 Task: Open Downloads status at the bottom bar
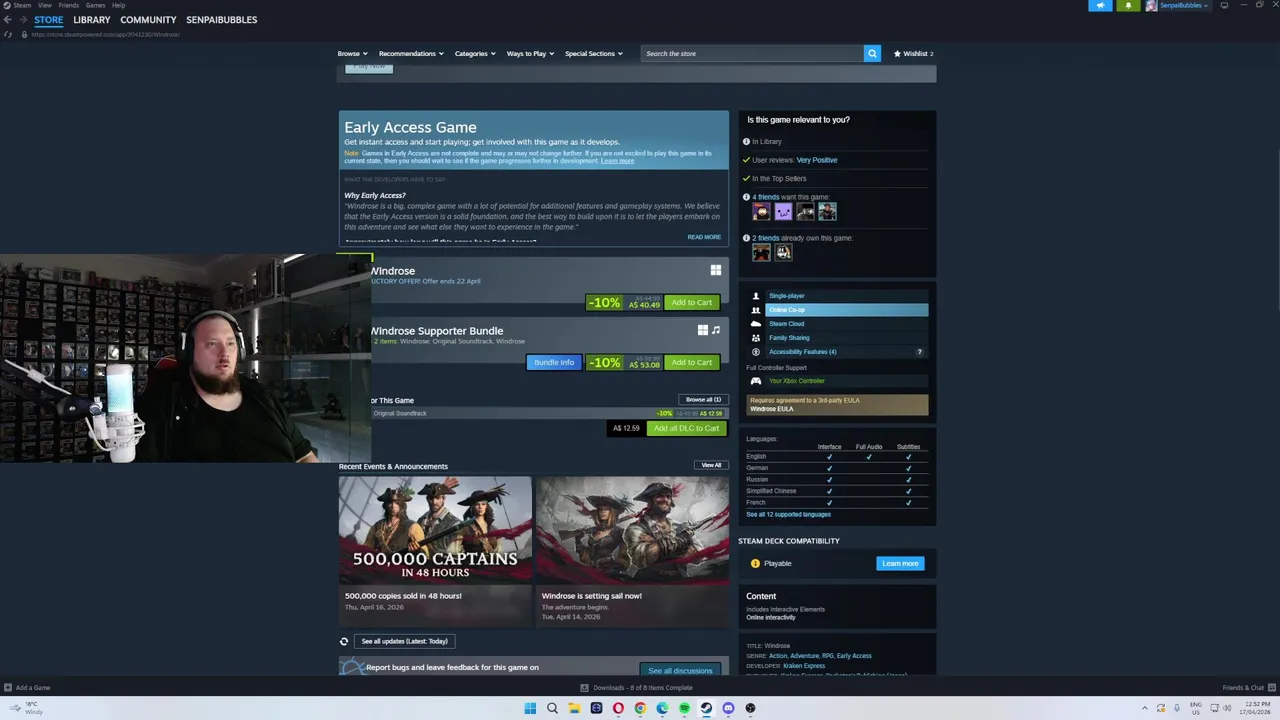coord(637,688)
